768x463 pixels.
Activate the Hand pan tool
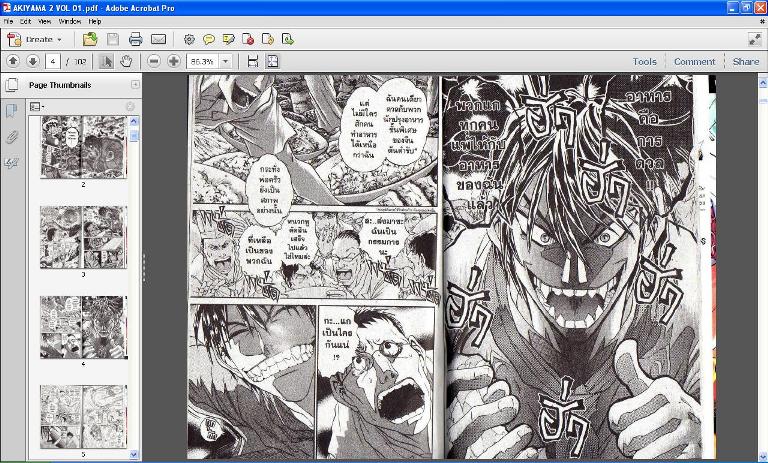126,61
